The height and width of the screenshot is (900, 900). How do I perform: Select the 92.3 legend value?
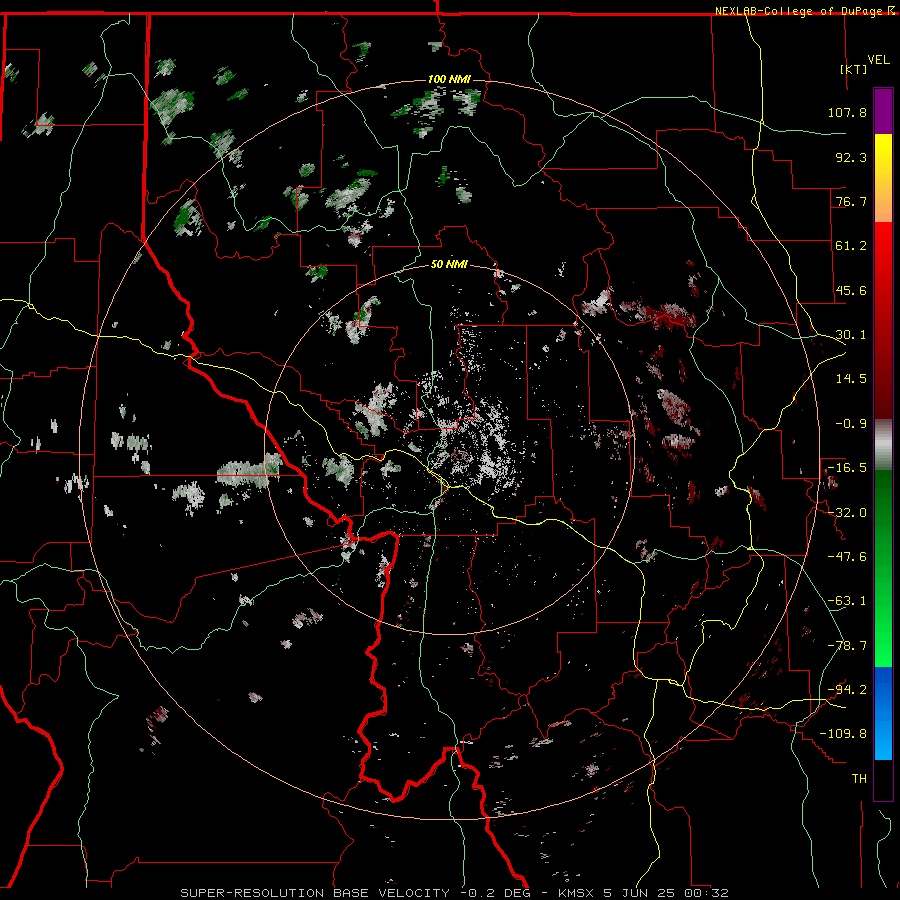click(x=851, y=157)
